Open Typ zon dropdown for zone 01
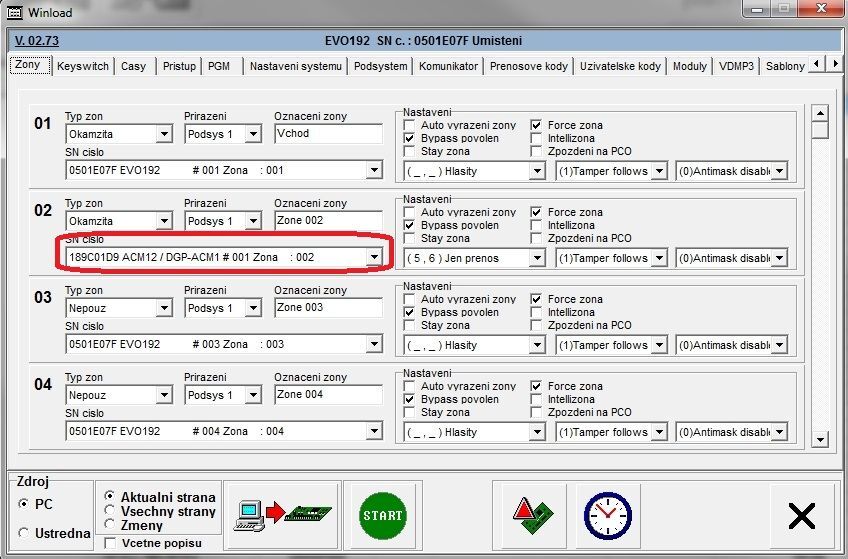Viewport: 848px width, 559px height. pos(164,134)
